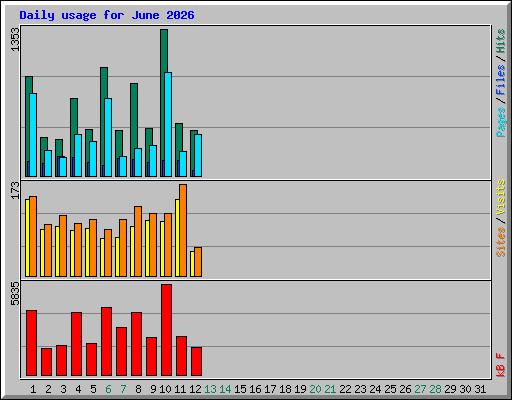Select the red KB bar for day 4

coord(76,344)
